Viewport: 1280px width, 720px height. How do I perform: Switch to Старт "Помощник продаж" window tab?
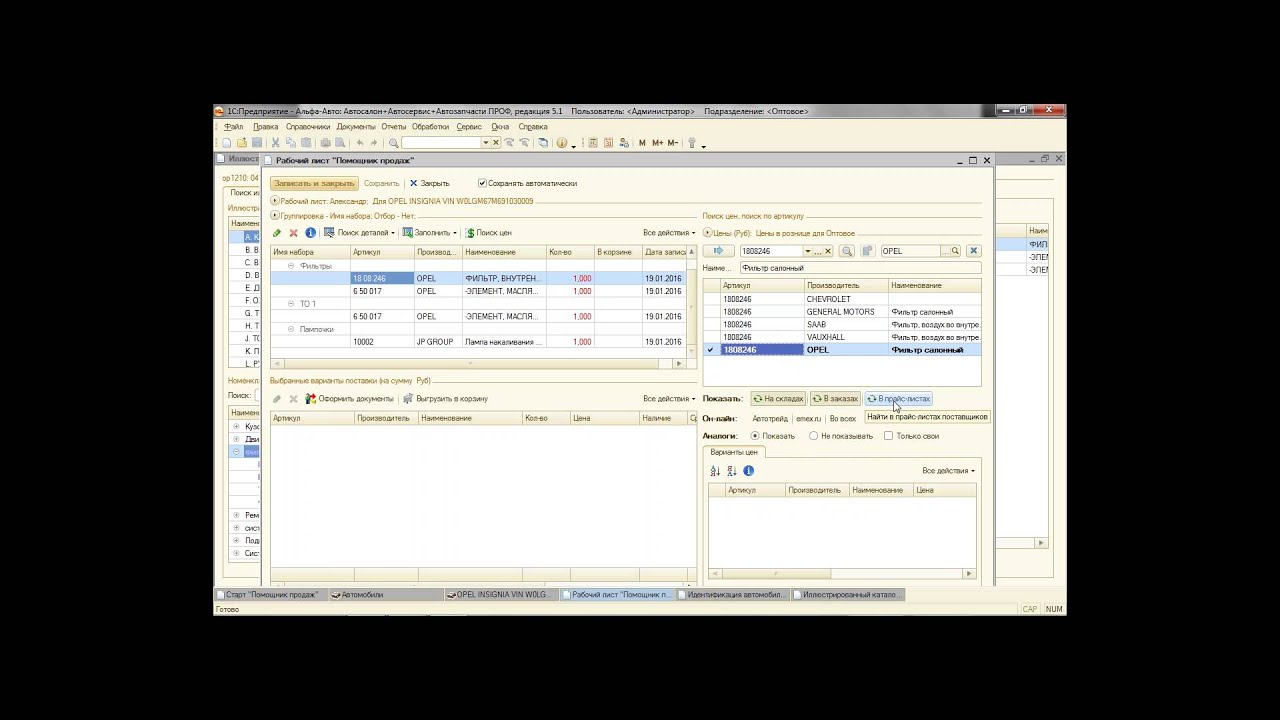270,595
